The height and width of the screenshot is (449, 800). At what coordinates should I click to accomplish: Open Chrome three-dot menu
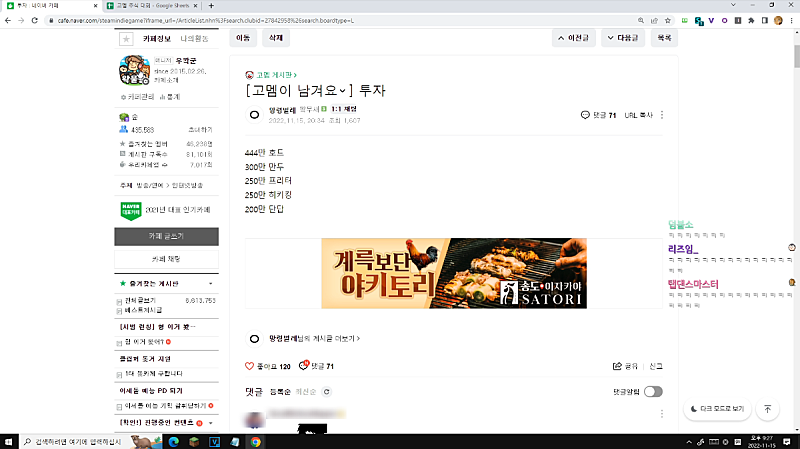coord(791,20)
